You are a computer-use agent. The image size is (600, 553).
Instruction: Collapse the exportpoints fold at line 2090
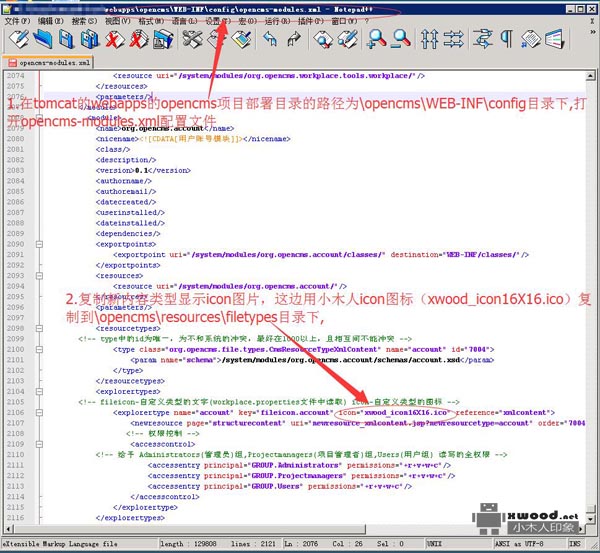39,244
